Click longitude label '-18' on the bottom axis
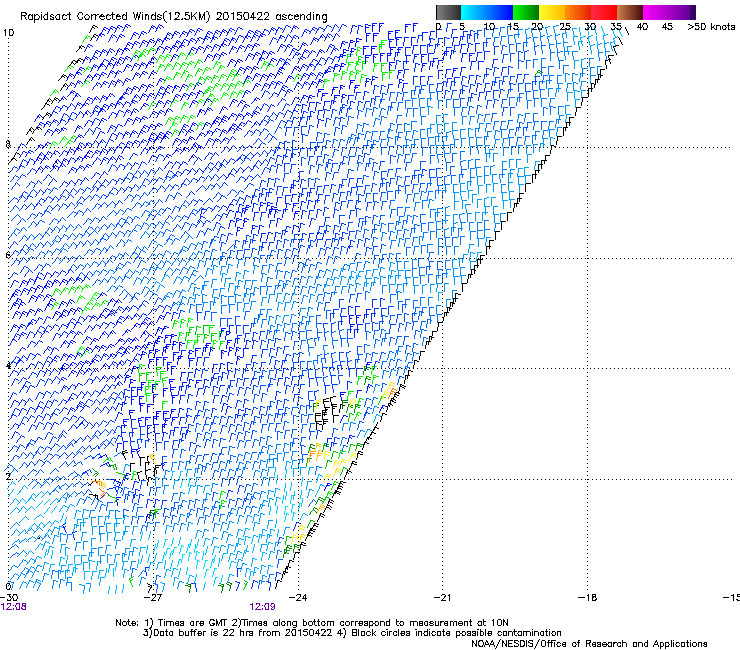The image size is (740, 650). (x=587, y=597)
